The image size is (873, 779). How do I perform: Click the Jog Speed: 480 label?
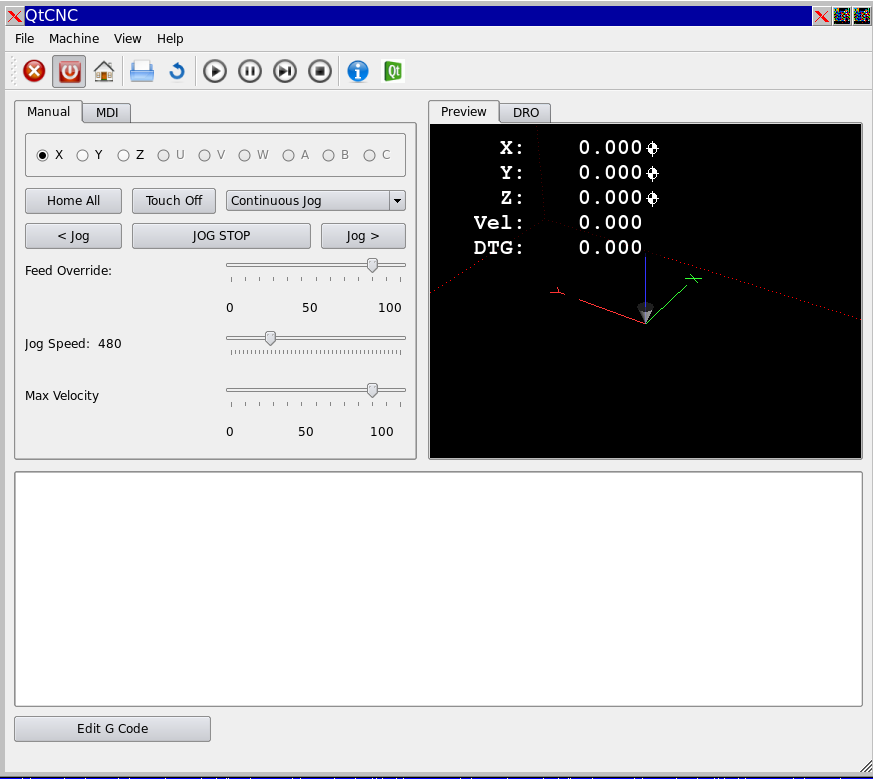[x=73, y=344]
